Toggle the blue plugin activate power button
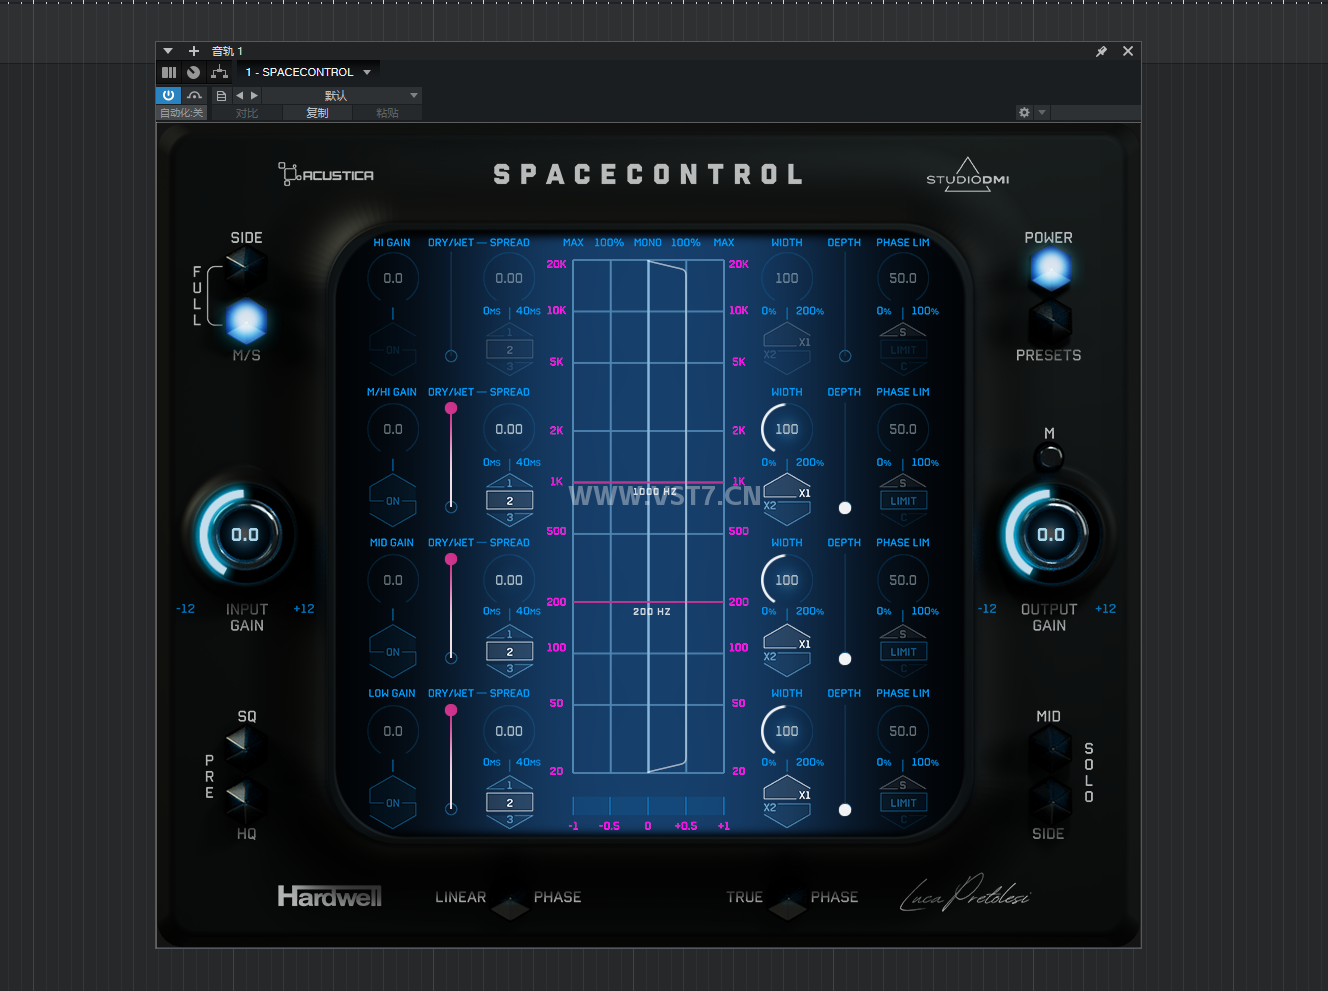Screen dimensions: 1328x991 168,95
